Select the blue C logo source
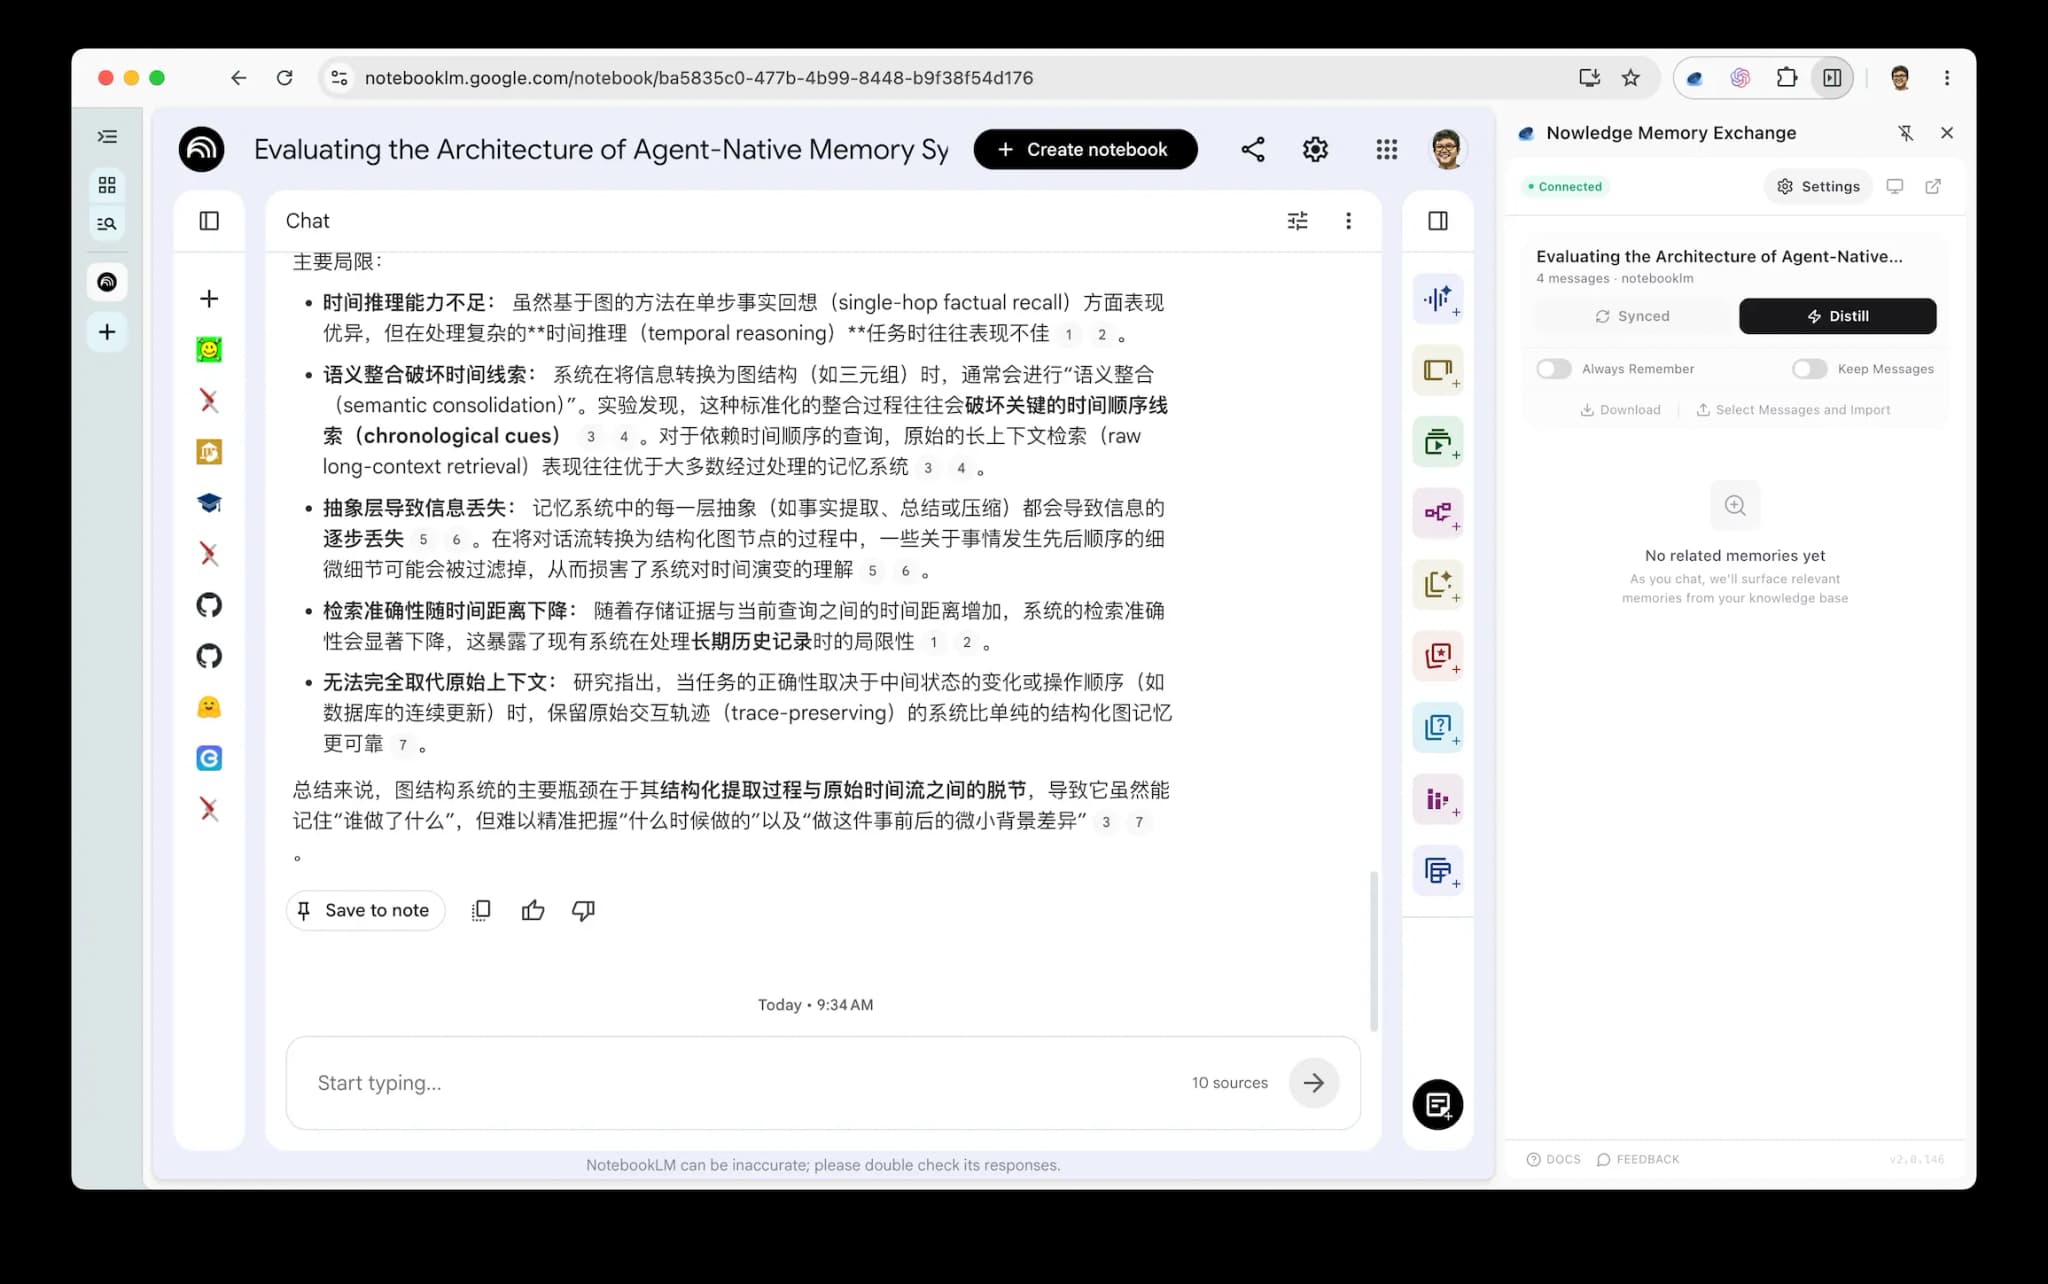This screenshot has height=1284, width=2048. click(209, 759)
